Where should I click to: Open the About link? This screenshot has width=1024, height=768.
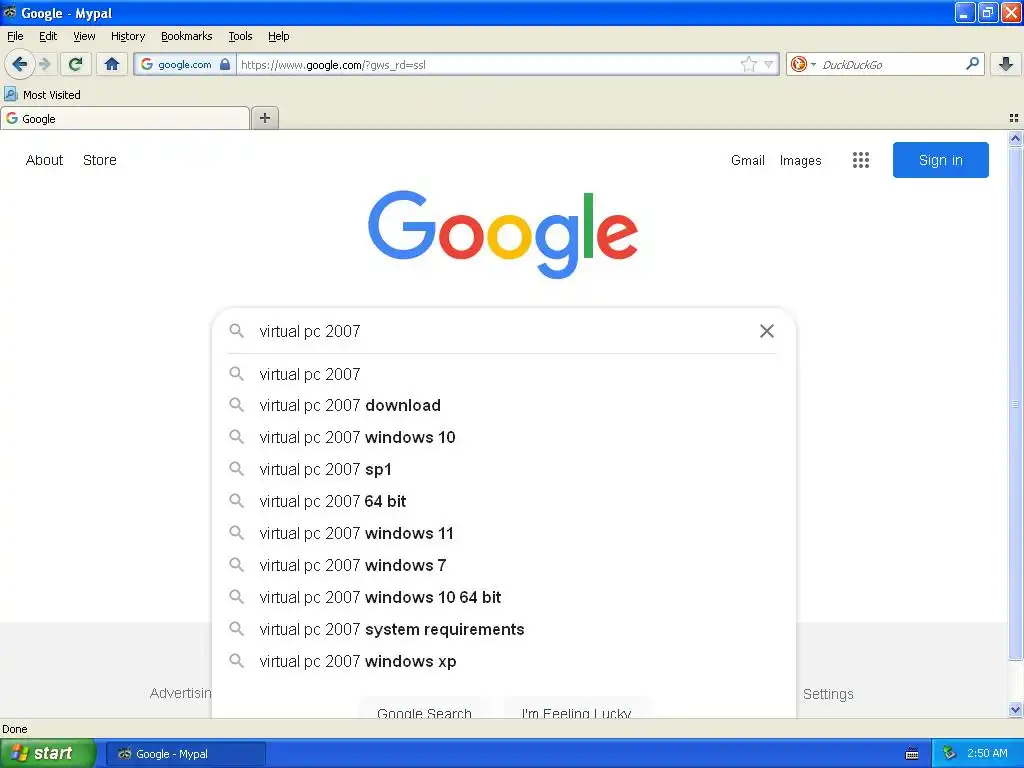point(44,160)
